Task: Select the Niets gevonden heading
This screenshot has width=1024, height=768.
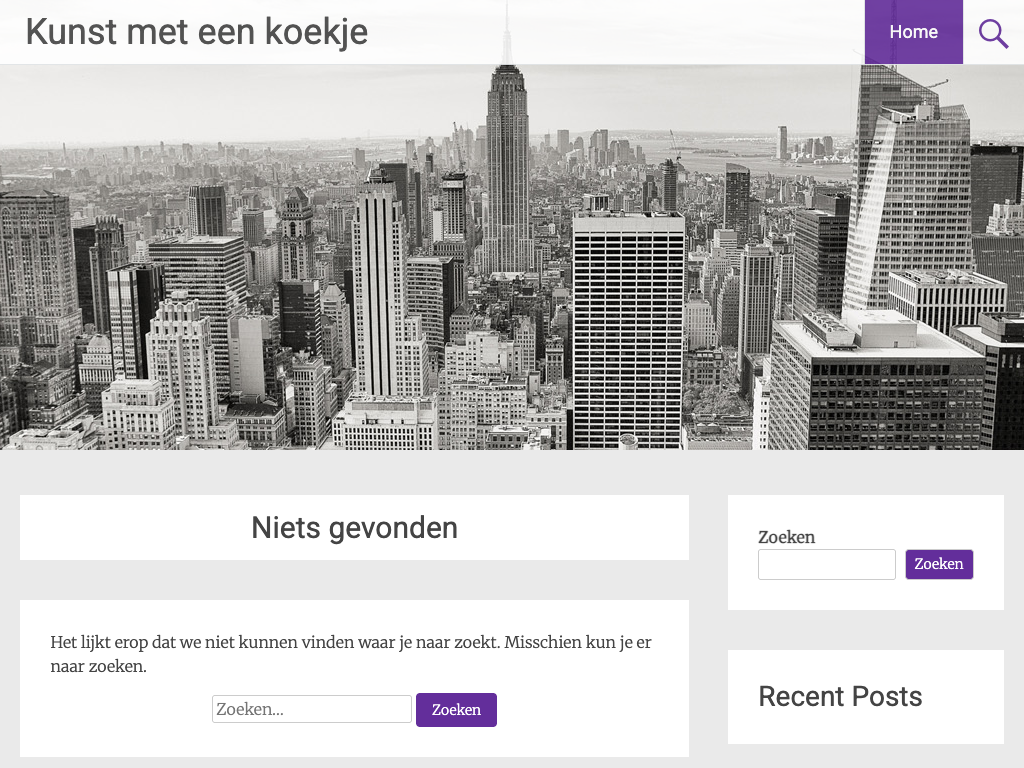Action: click(354, 527)
